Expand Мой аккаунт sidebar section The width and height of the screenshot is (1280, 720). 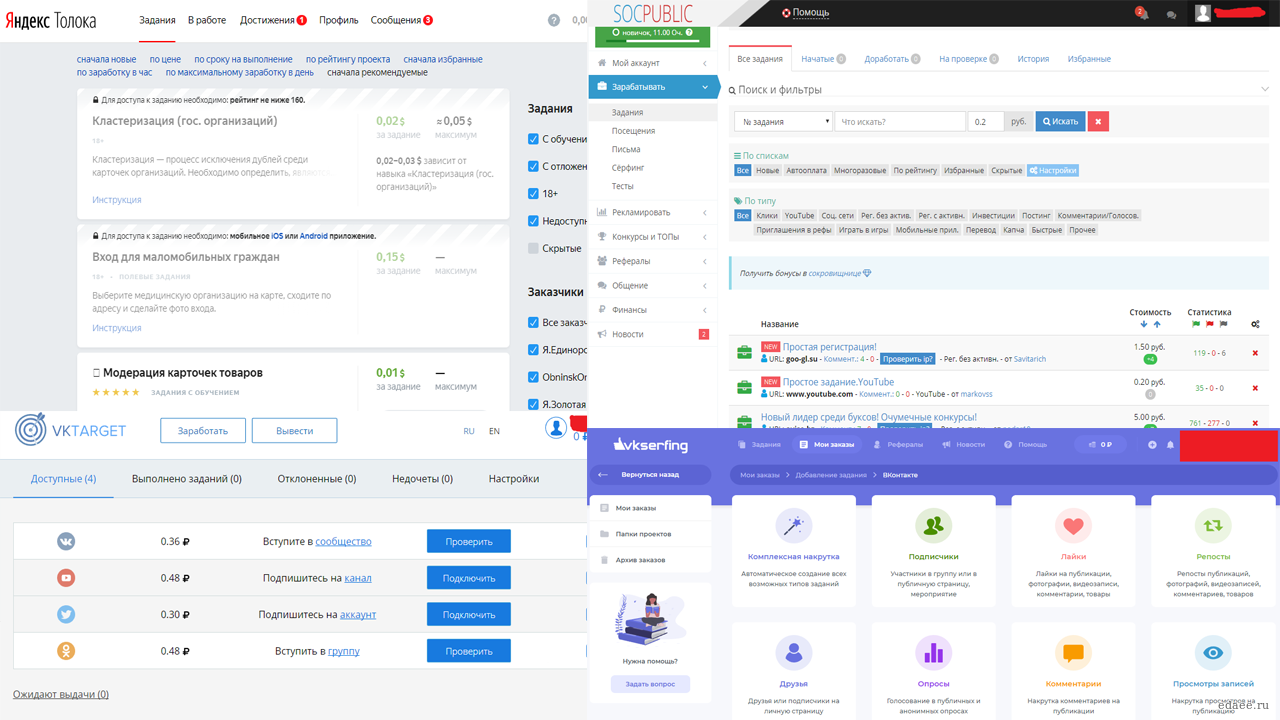(x=653, y=63)
